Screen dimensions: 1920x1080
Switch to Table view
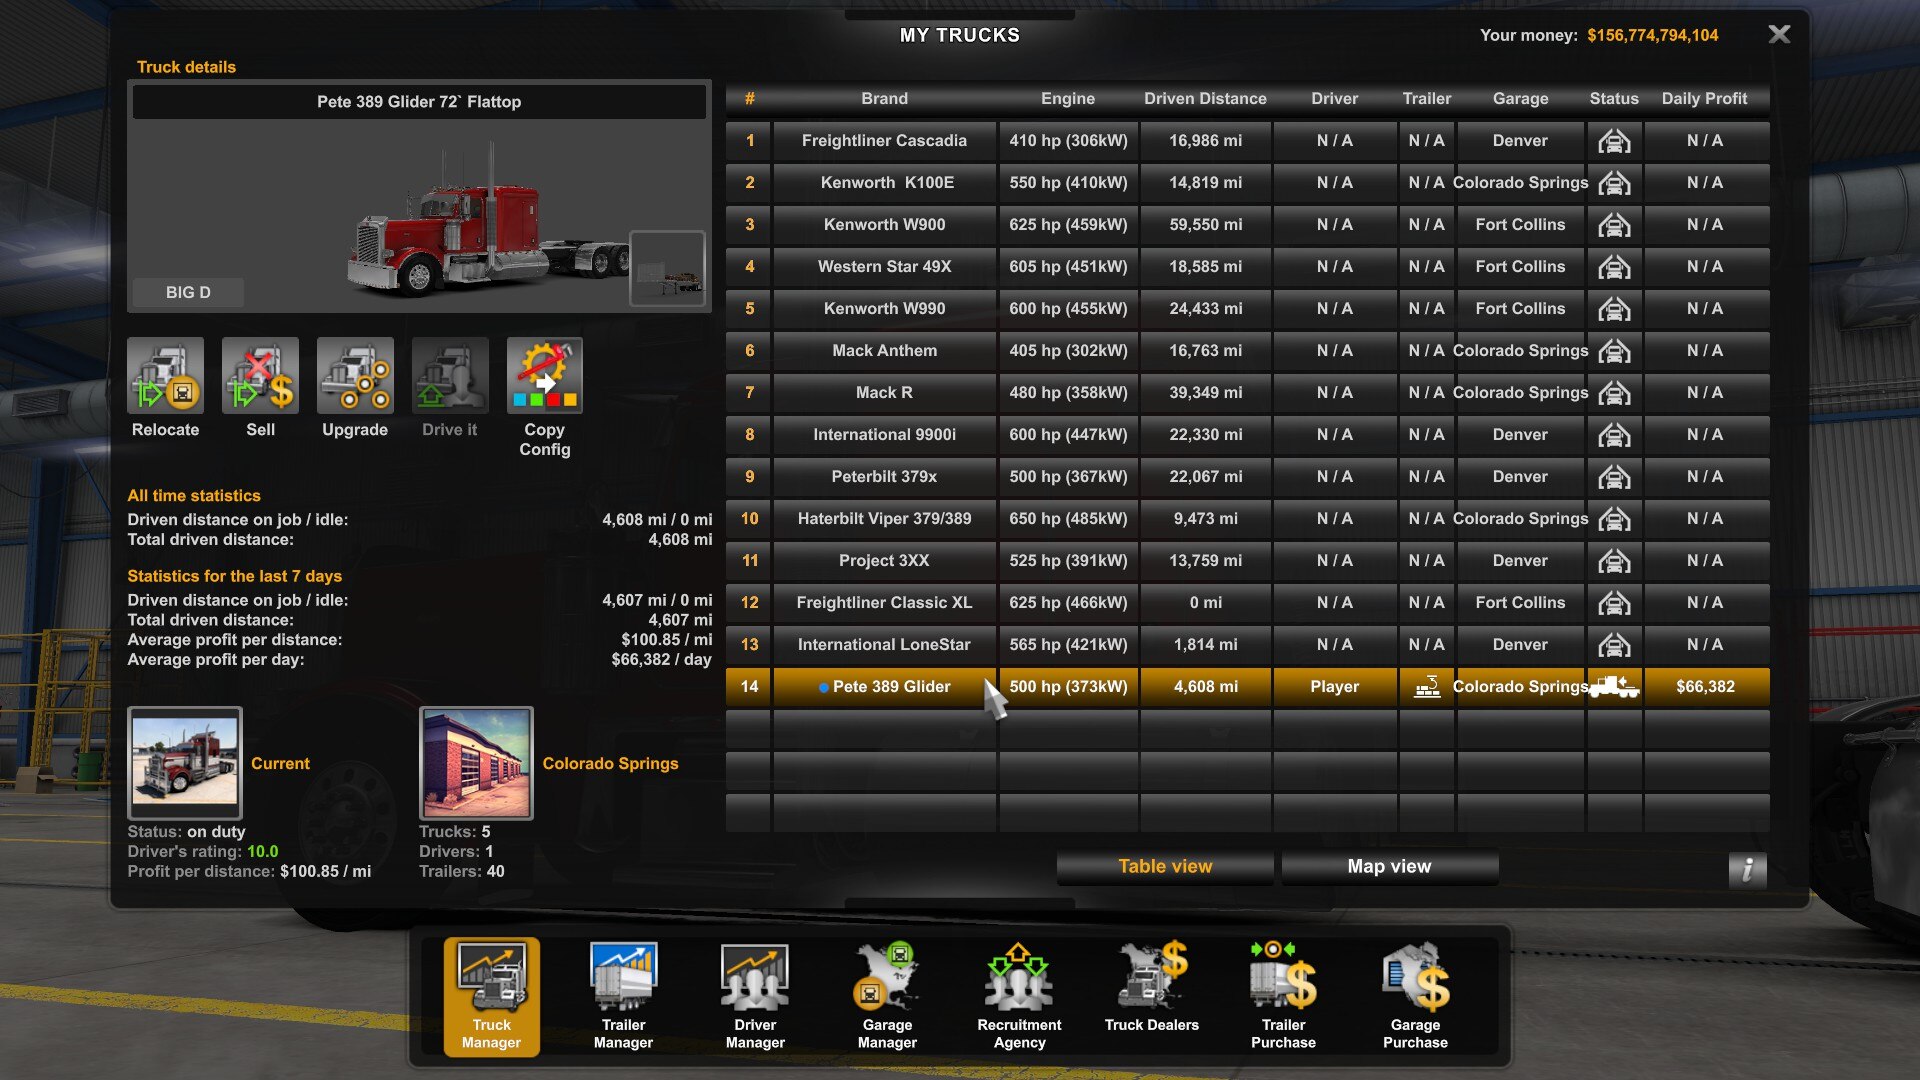(1165, 867)
